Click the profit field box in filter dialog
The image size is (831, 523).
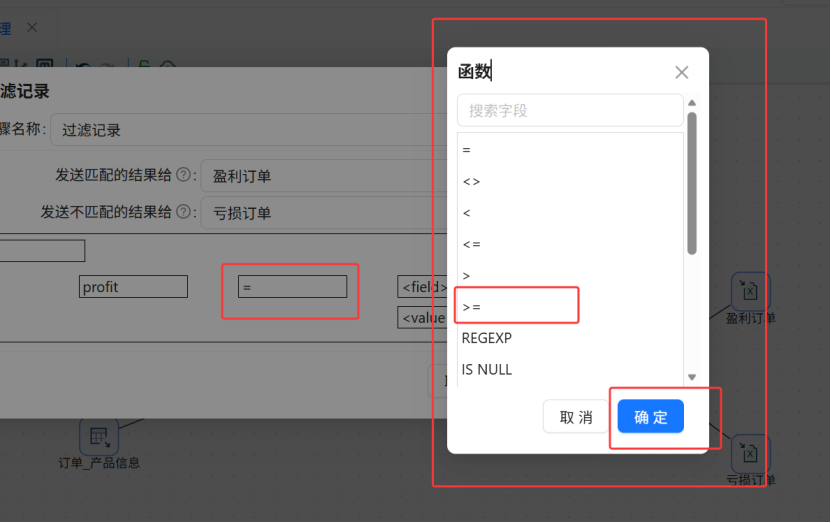click(x=133, y=287)
